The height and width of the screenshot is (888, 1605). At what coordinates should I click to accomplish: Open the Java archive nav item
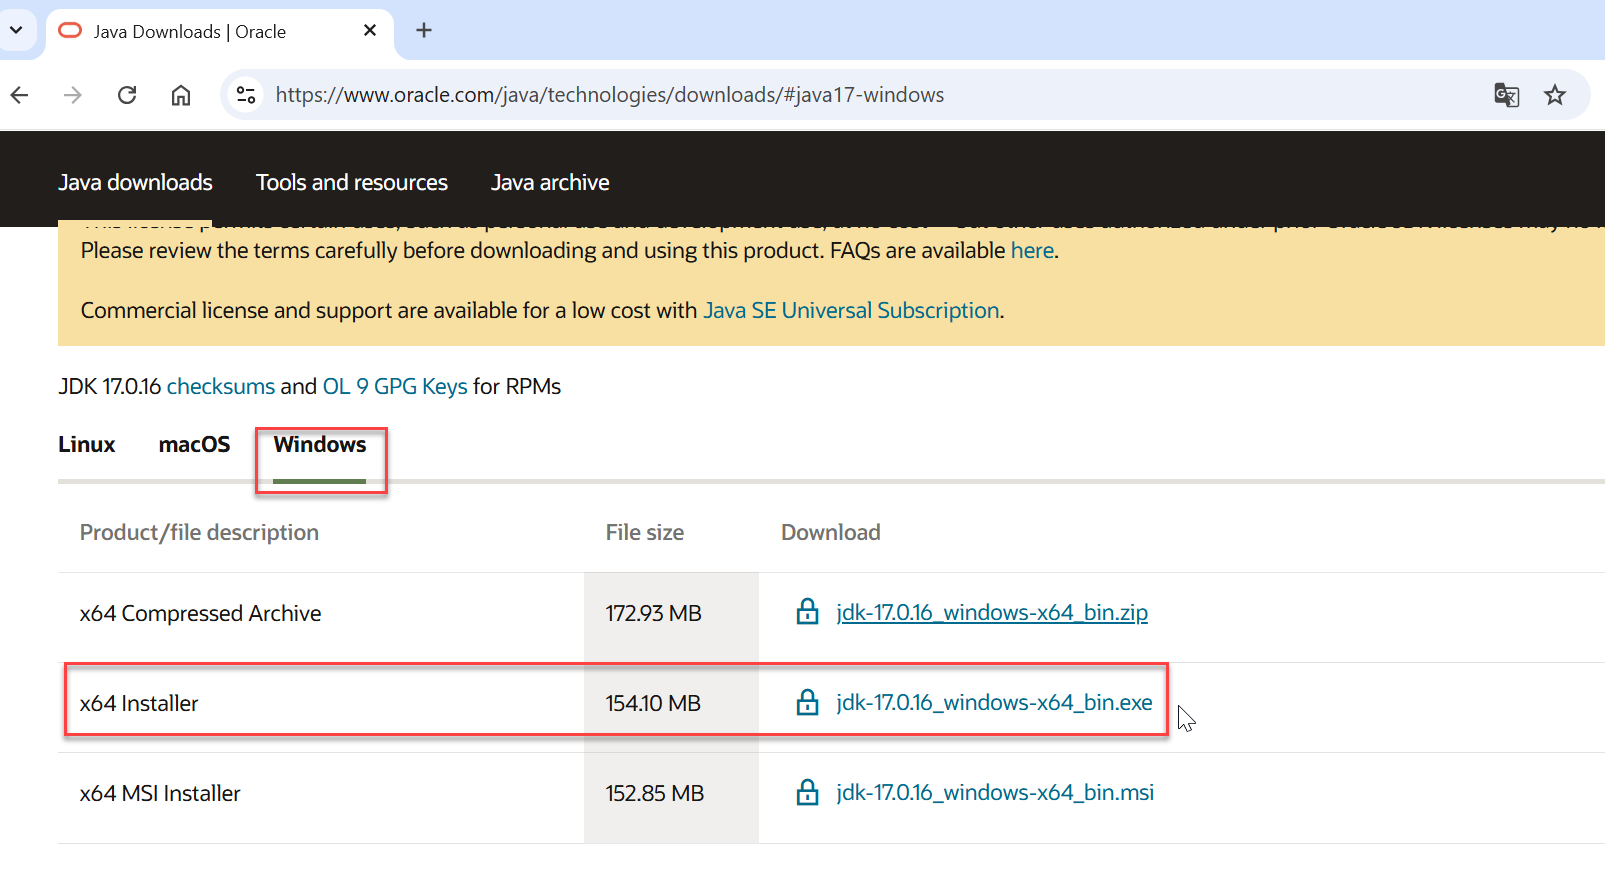tap(550, 182)
